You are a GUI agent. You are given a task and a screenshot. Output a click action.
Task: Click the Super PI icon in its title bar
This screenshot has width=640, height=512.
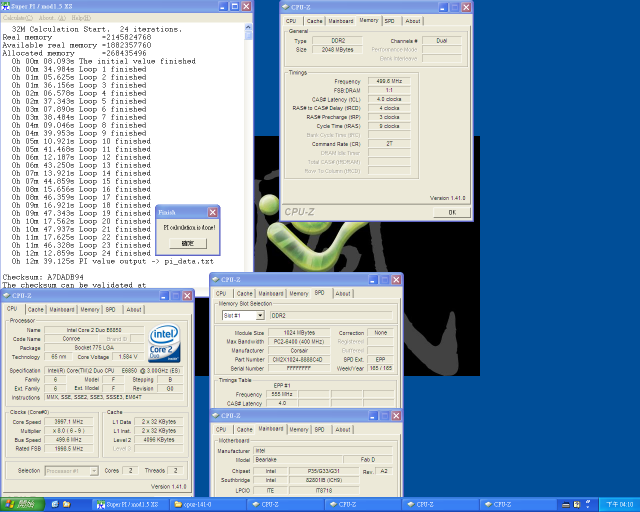[6, 7]
